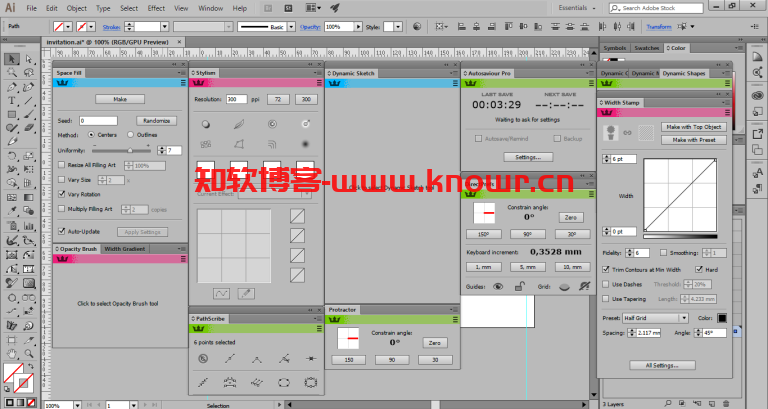The width and height of the screenshot is (768, 409).
Task: Click the All Settings button
Action: pos(662,365)
